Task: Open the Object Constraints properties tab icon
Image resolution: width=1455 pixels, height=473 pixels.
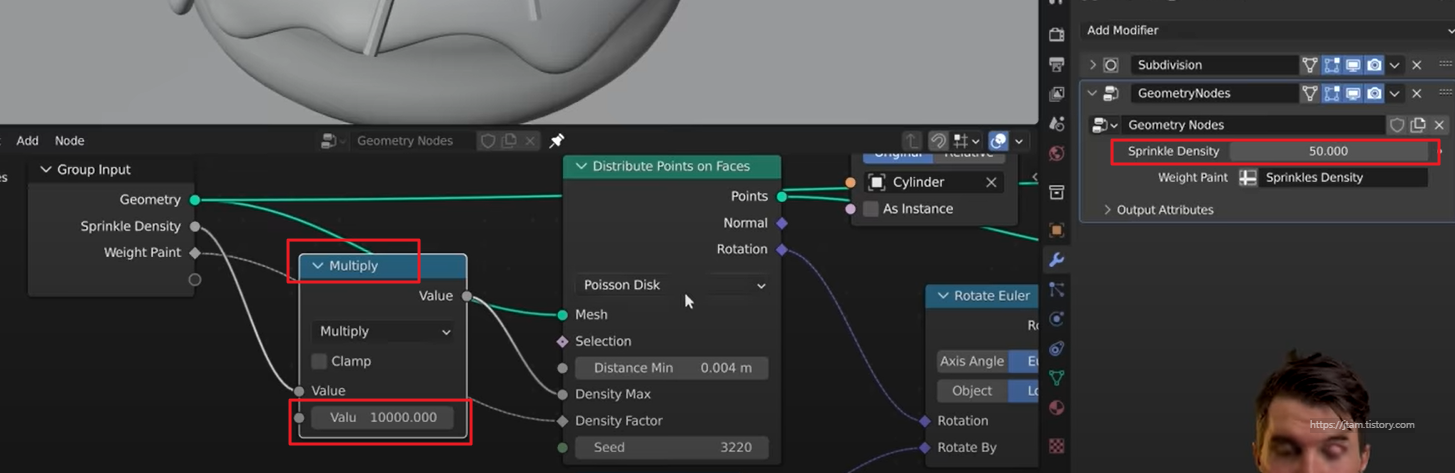Action: click(x=1057, y=349)
